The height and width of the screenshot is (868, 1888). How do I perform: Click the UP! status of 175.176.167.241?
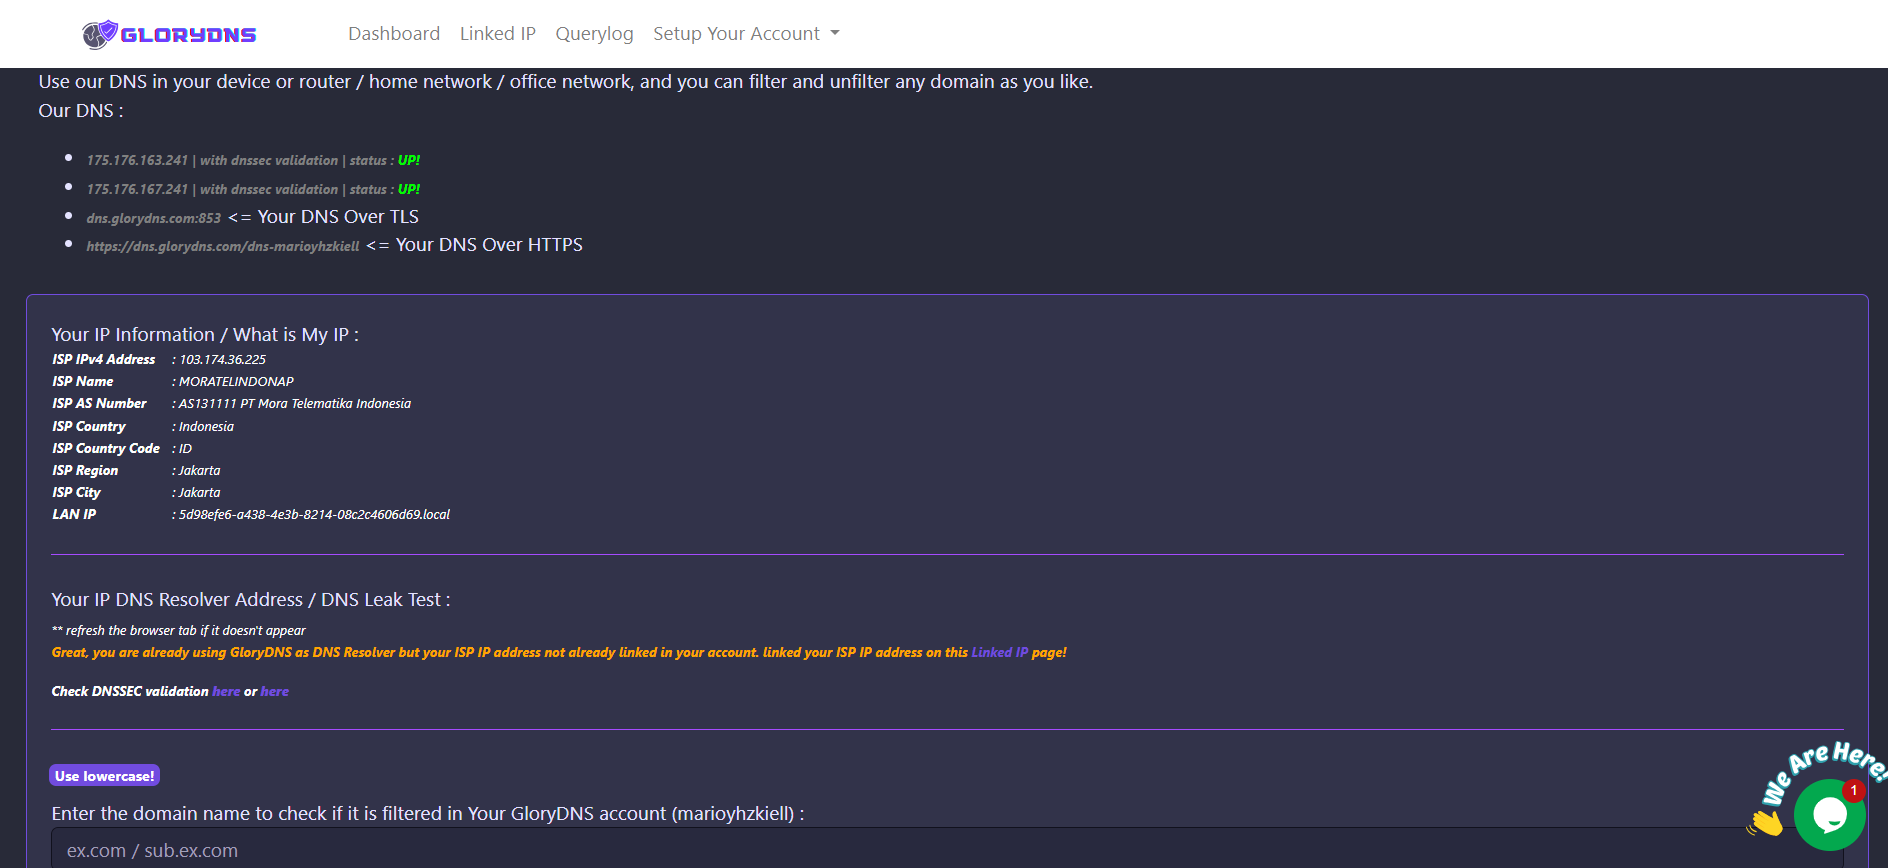[x=409, y=190]
